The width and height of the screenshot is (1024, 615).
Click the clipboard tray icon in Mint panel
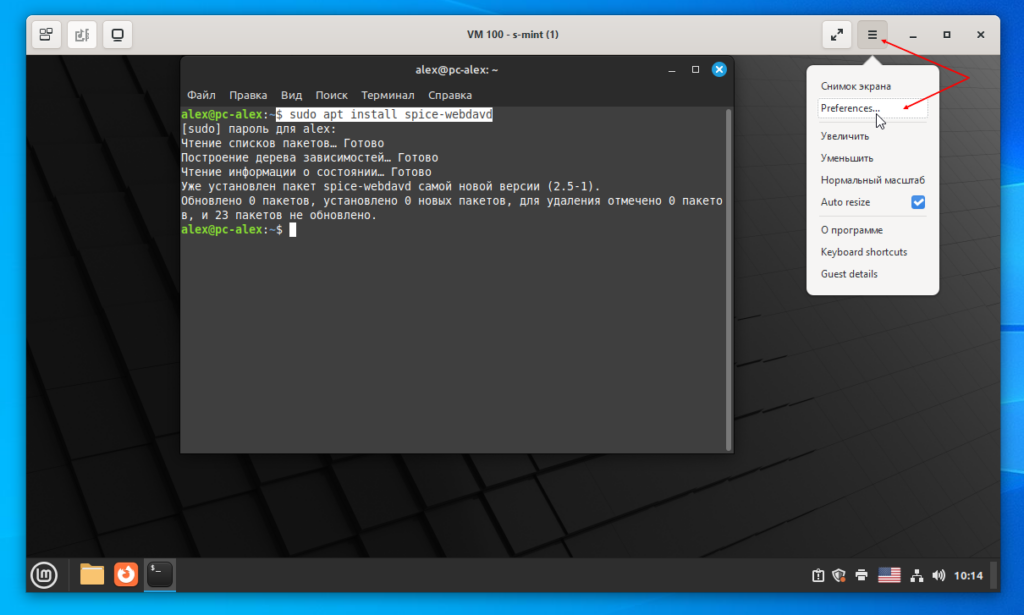point(818,575)
